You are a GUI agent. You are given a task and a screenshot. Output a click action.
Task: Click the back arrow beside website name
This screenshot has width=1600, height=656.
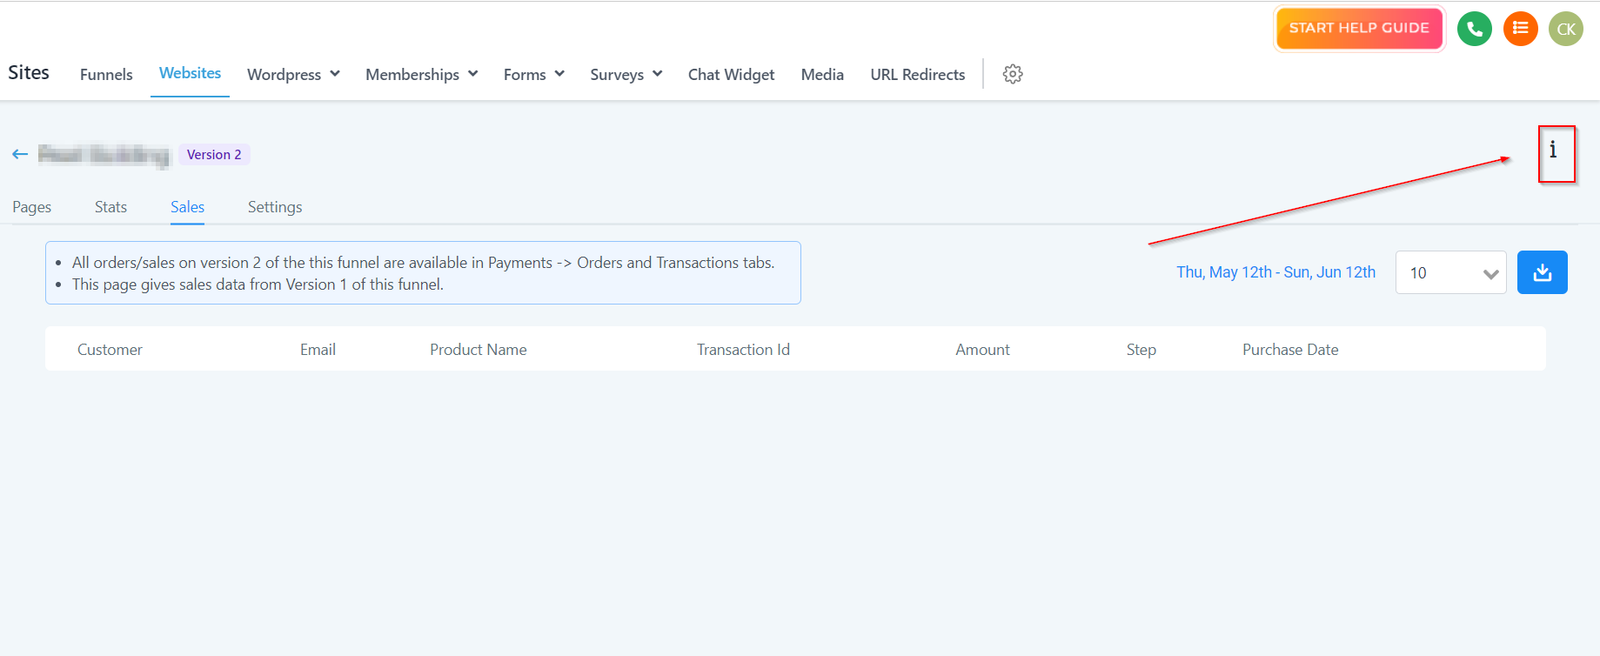pyautogui.click(x=20, y=154)
